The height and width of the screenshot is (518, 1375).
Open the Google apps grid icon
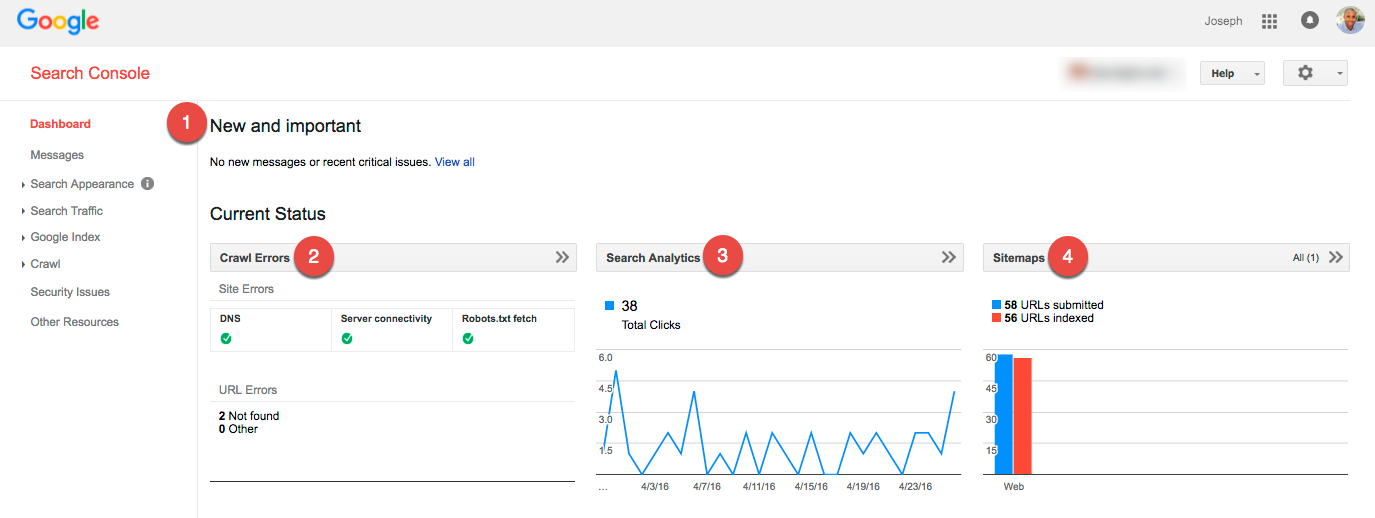(1270, 21)
